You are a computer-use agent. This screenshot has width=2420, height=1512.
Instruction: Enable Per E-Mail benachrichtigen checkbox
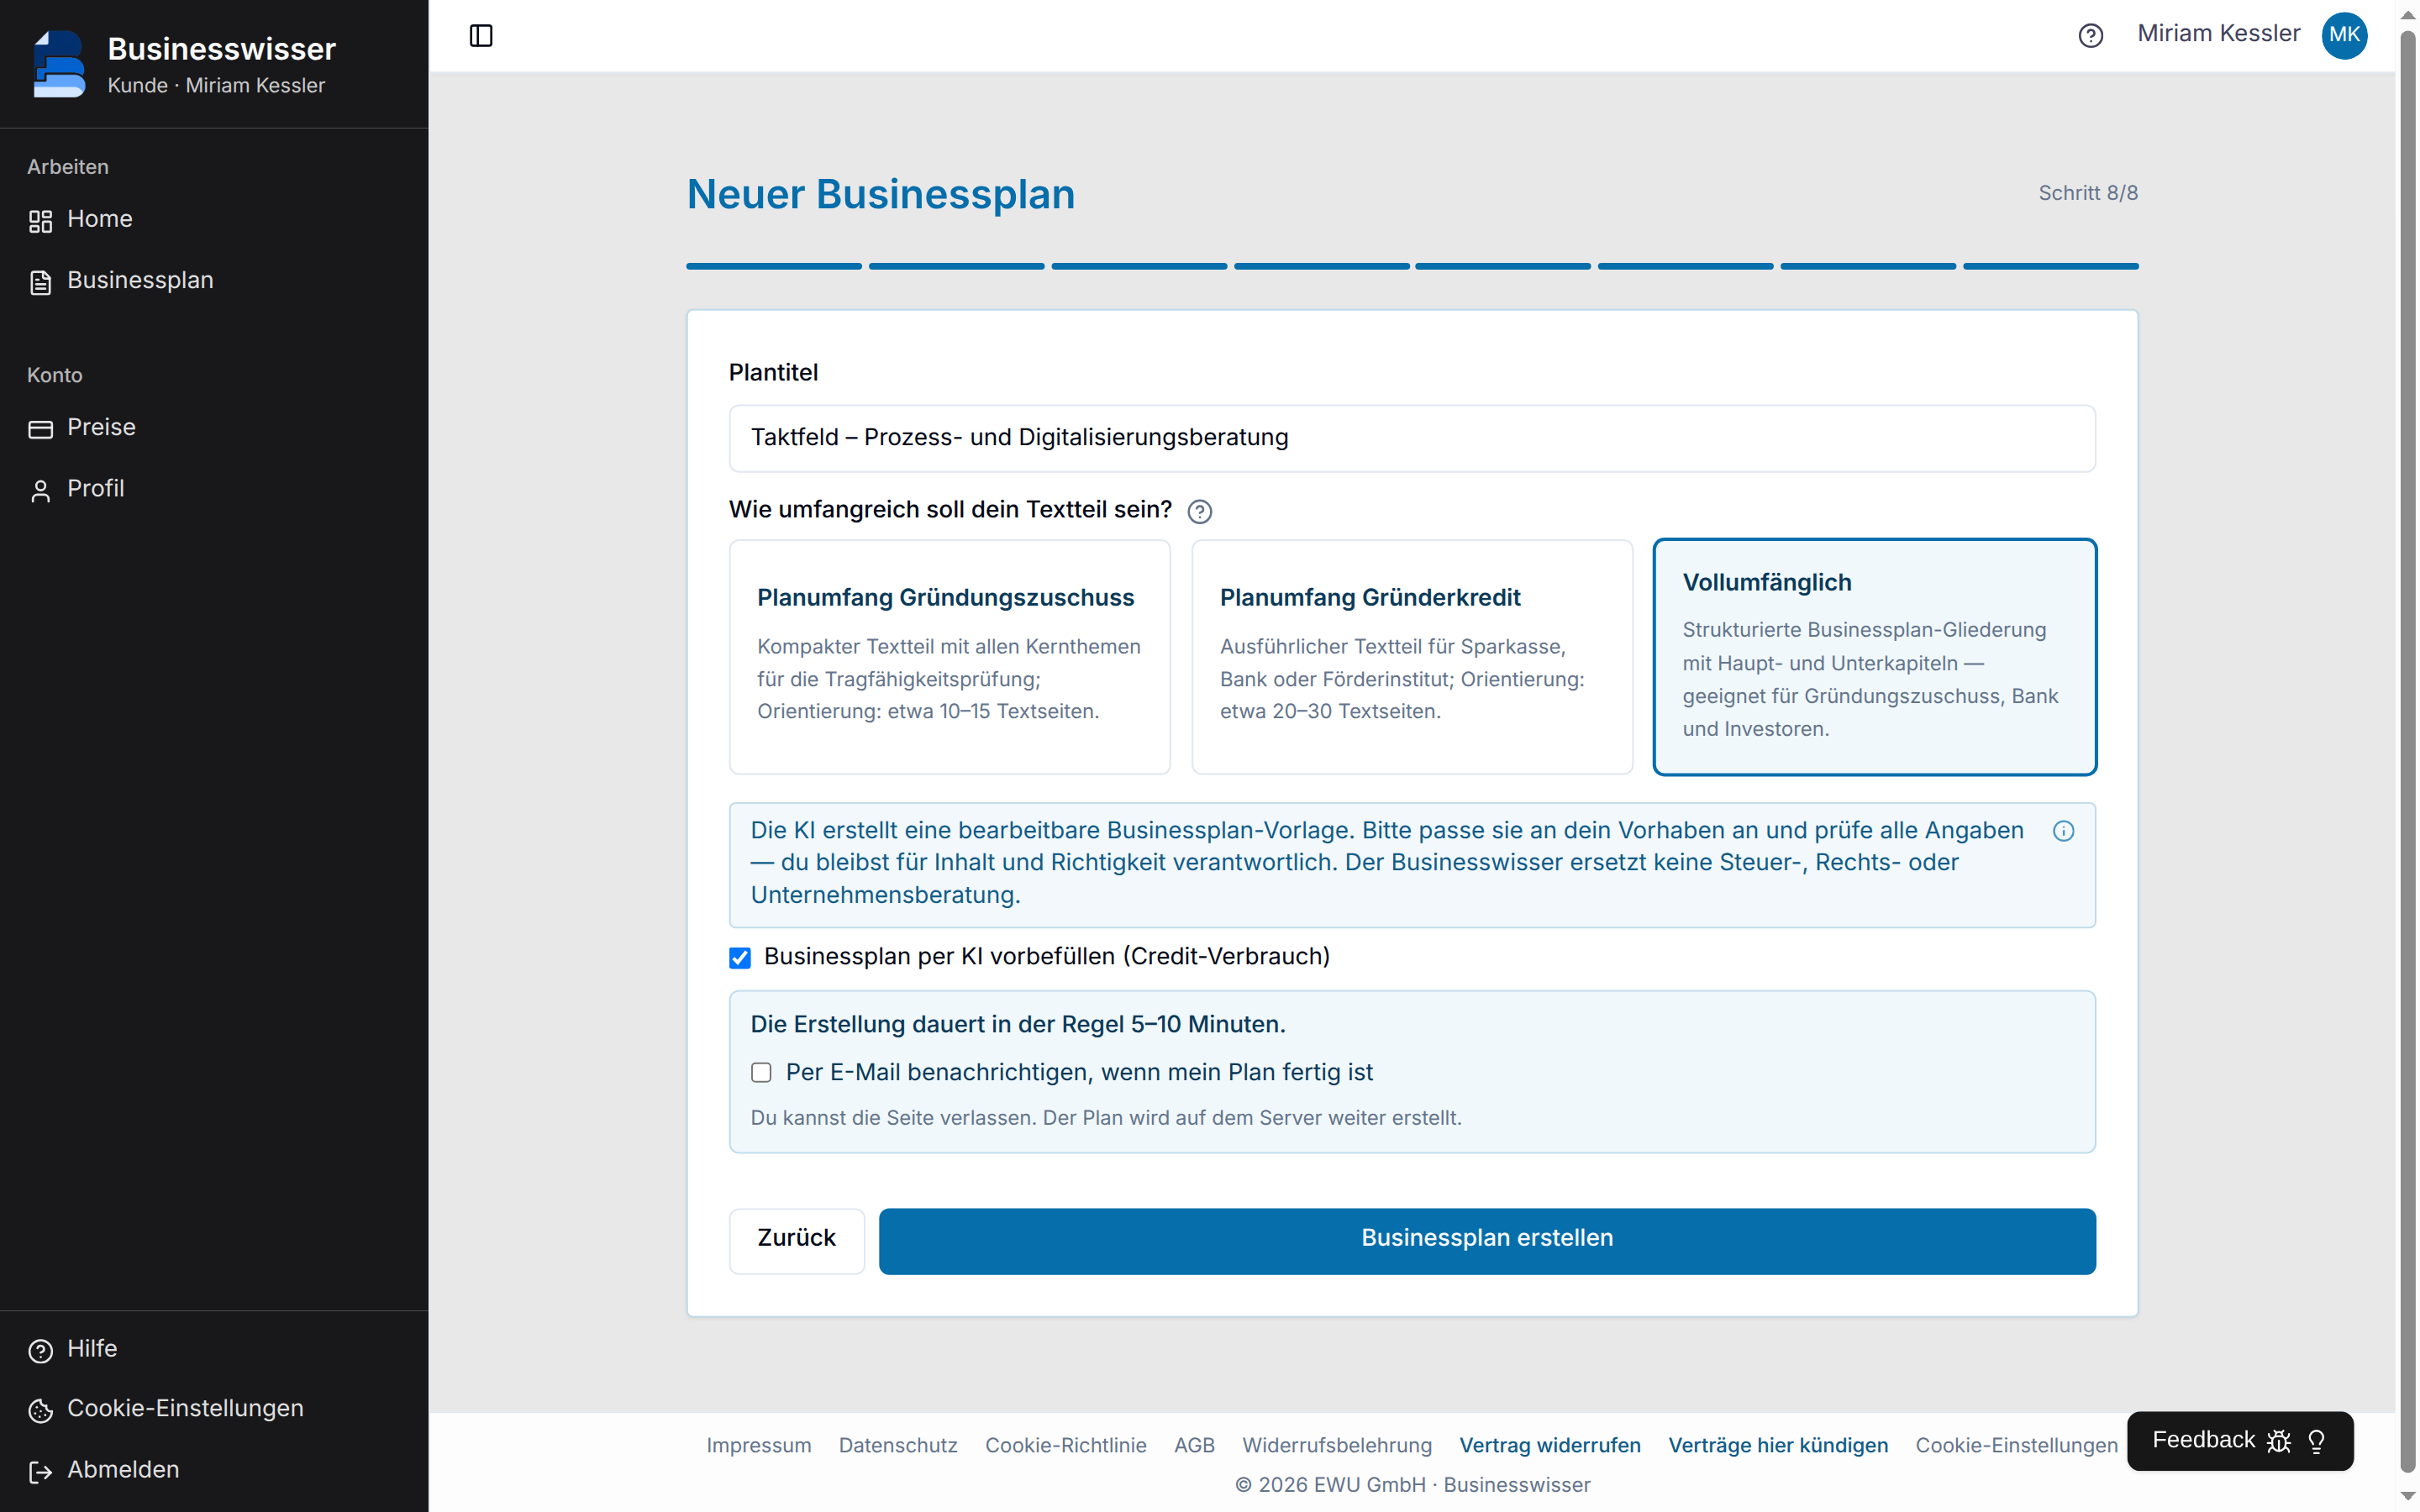pyautogui.click(x=761, y=1073)
